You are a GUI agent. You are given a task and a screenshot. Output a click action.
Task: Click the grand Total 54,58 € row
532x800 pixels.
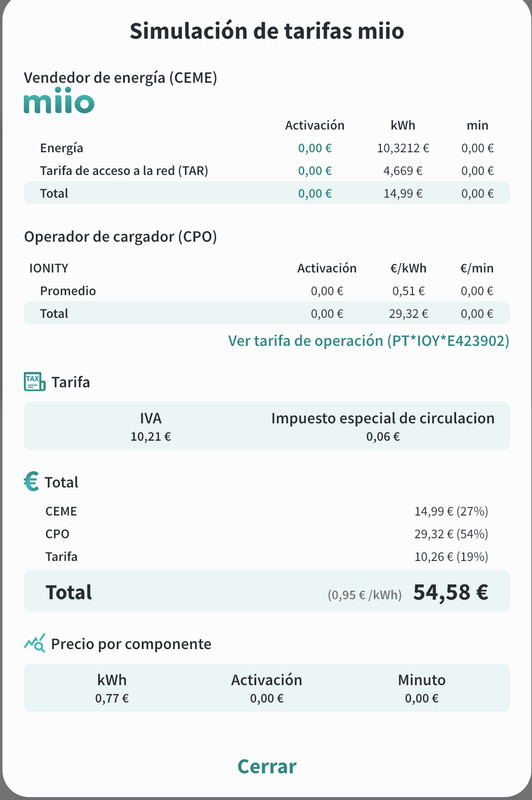[267, 591]
